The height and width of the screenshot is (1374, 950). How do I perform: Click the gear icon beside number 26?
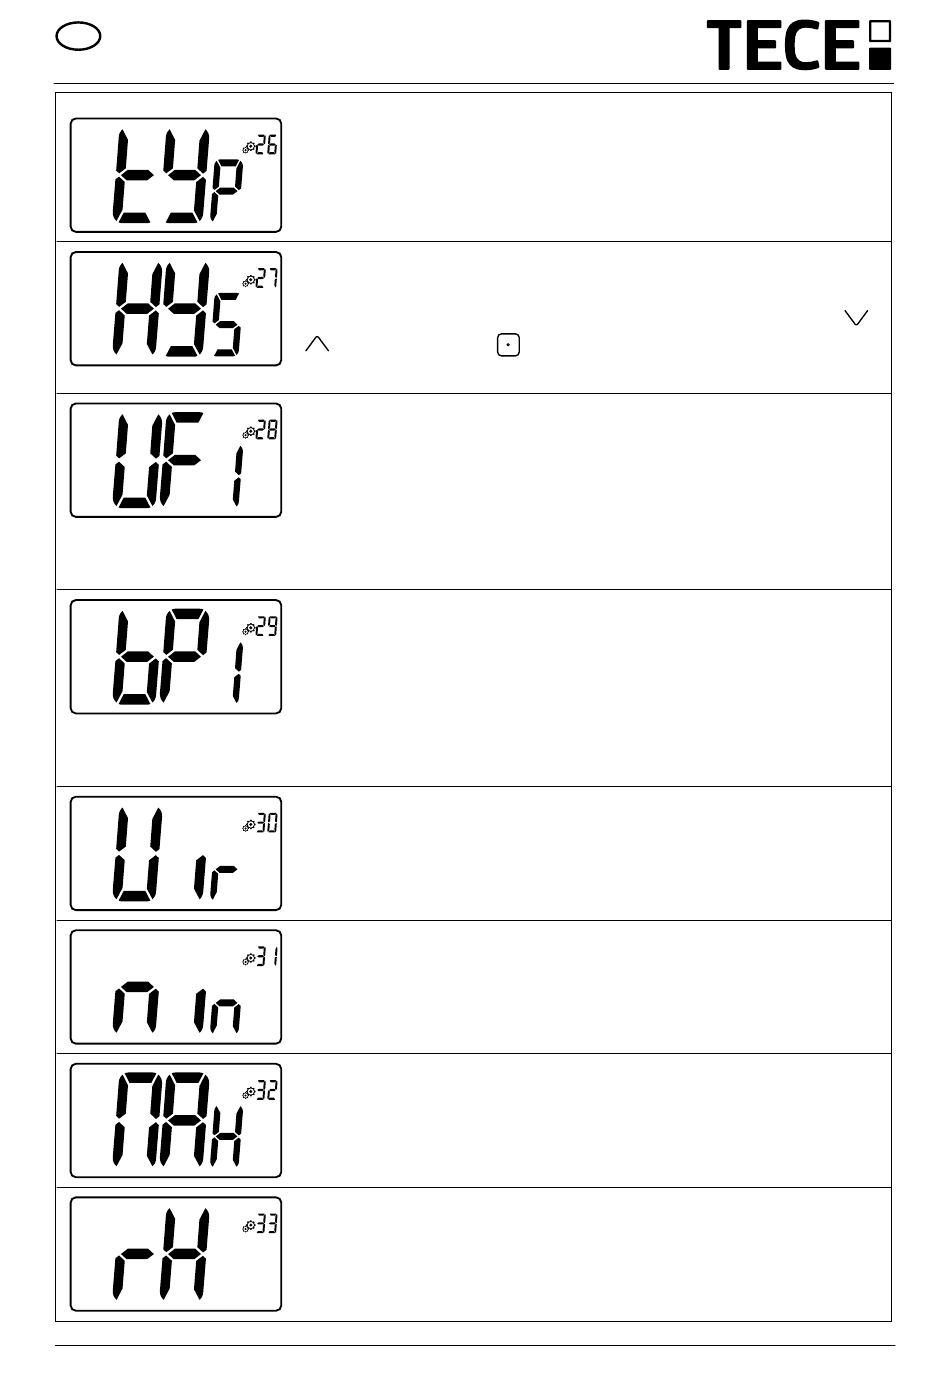click(249, 148)
